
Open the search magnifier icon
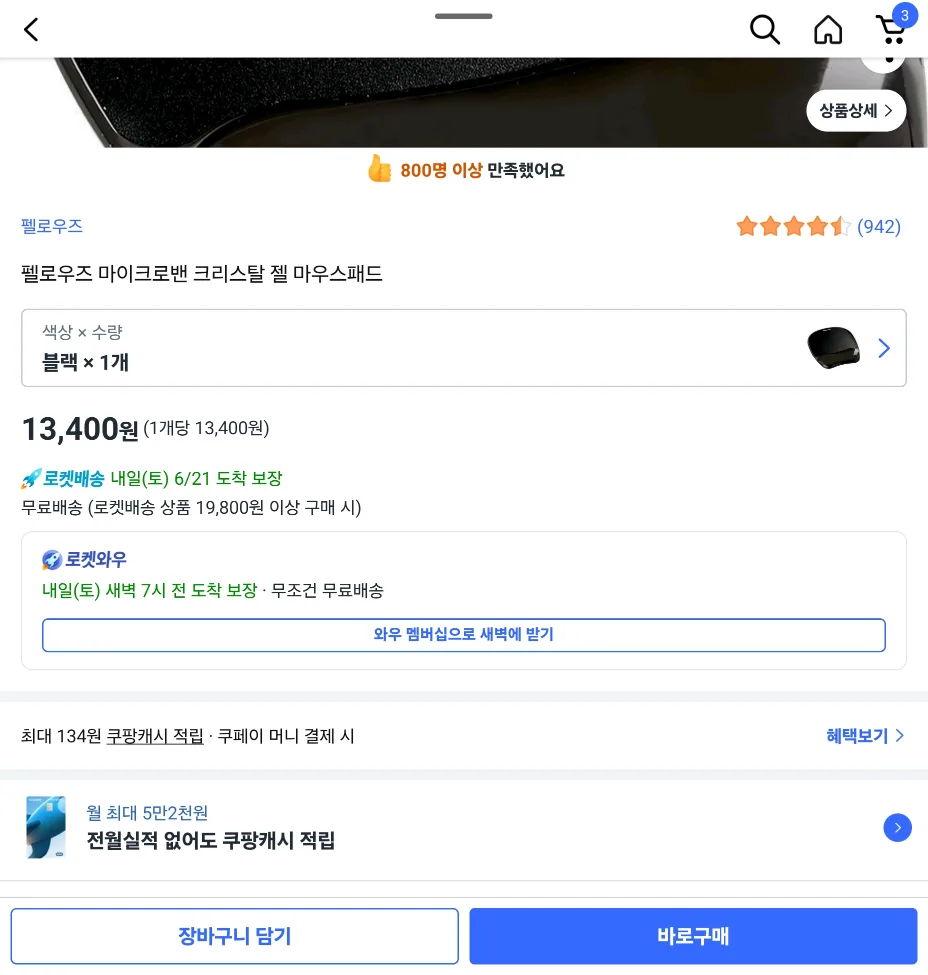point(764,29)
